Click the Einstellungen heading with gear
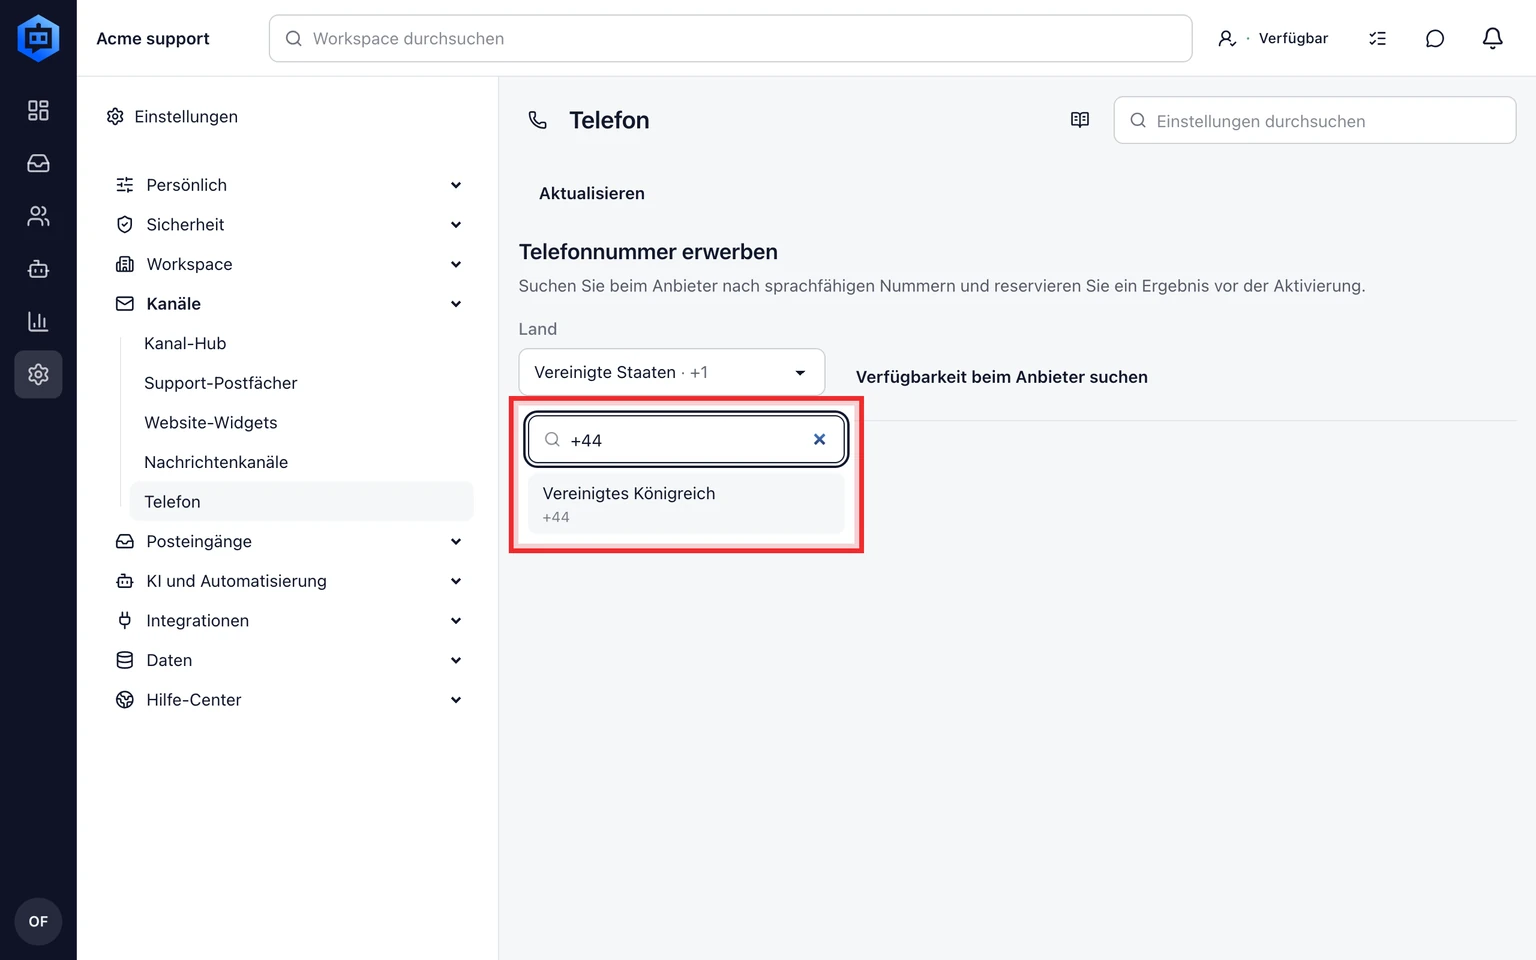Viewport: 1536px width, 960px height. point(172,117)
